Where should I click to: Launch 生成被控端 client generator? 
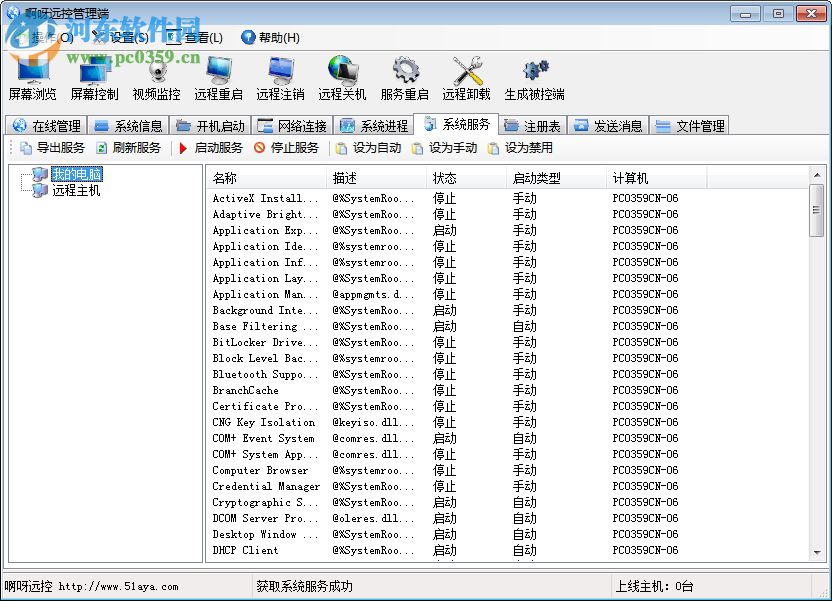point(533,78)
